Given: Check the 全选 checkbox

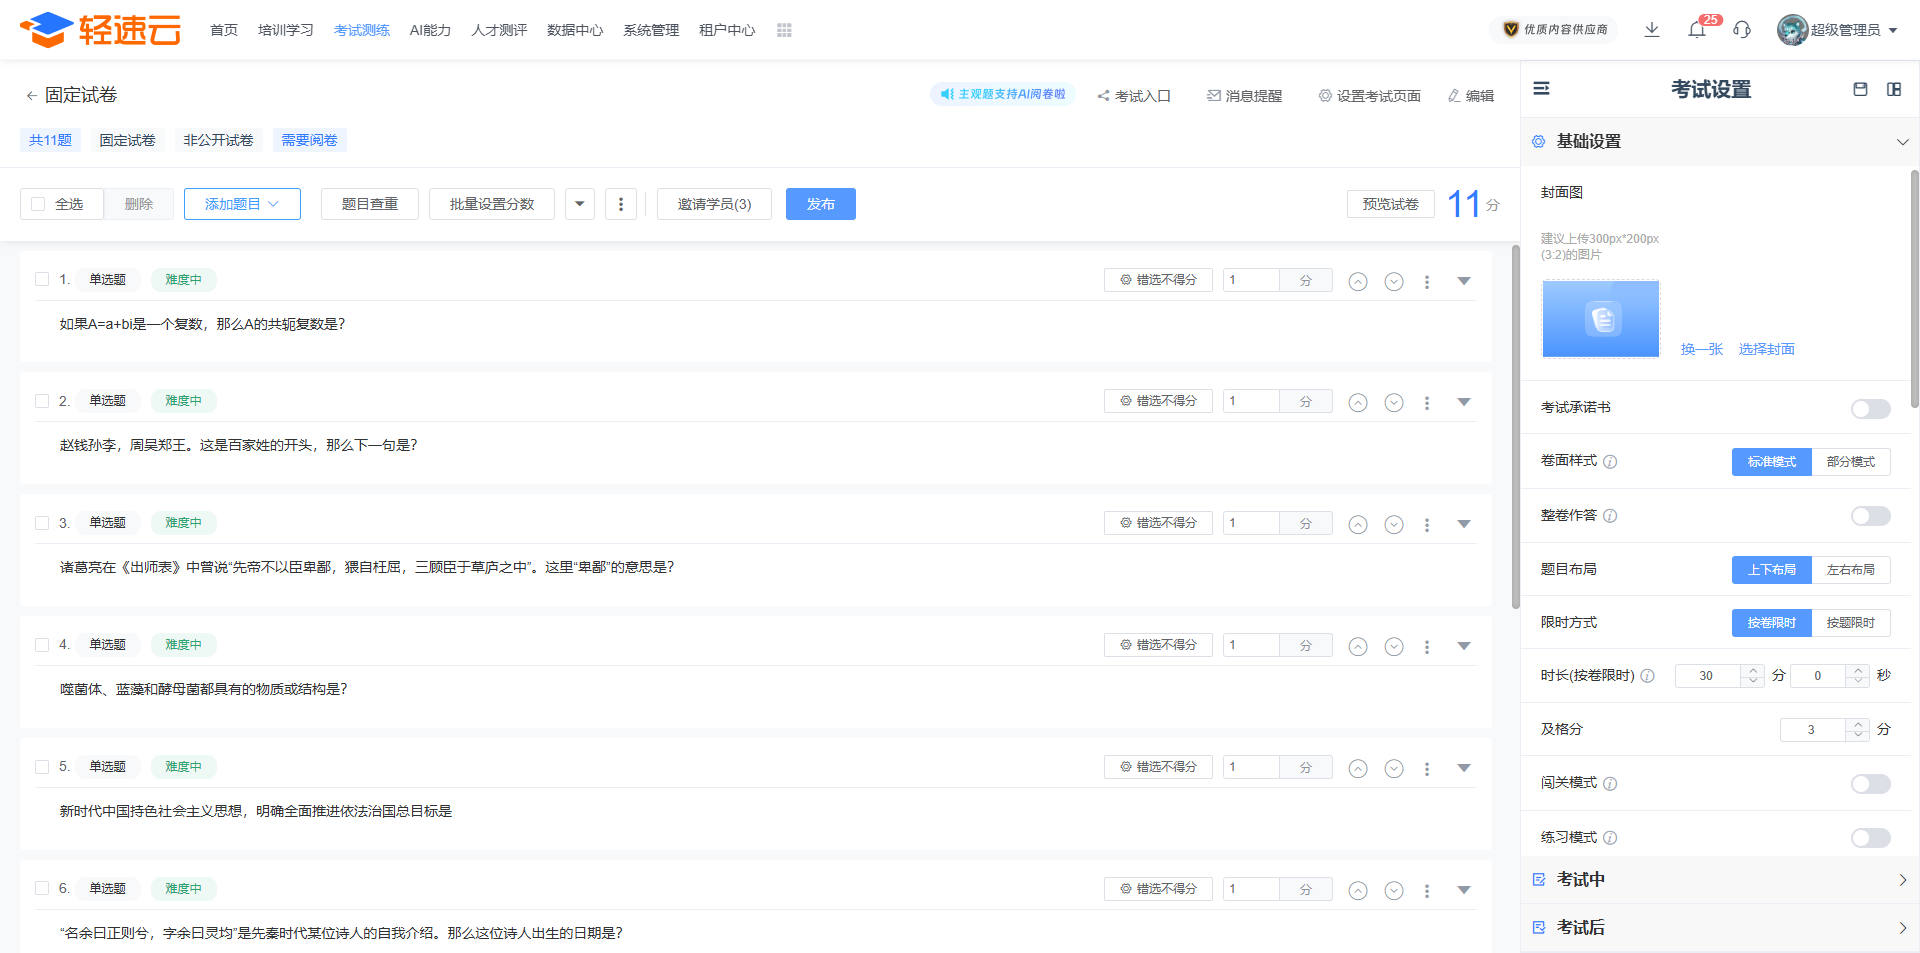Looking at the screenshot, I should tap(39, 204).
